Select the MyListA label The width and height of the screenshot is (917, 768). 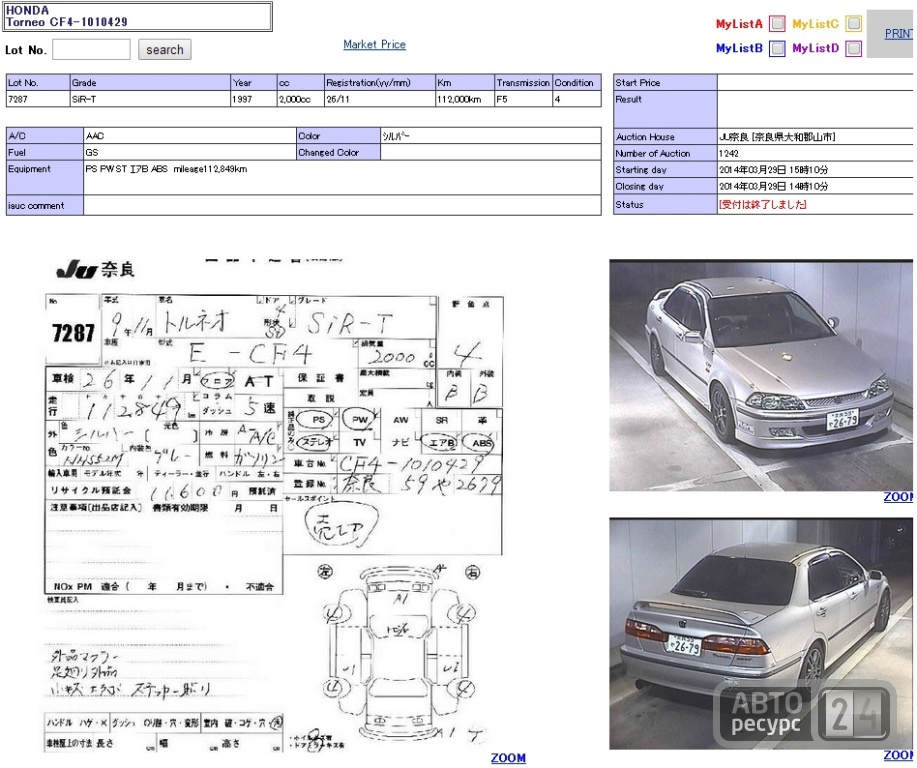tap(739, 24)
